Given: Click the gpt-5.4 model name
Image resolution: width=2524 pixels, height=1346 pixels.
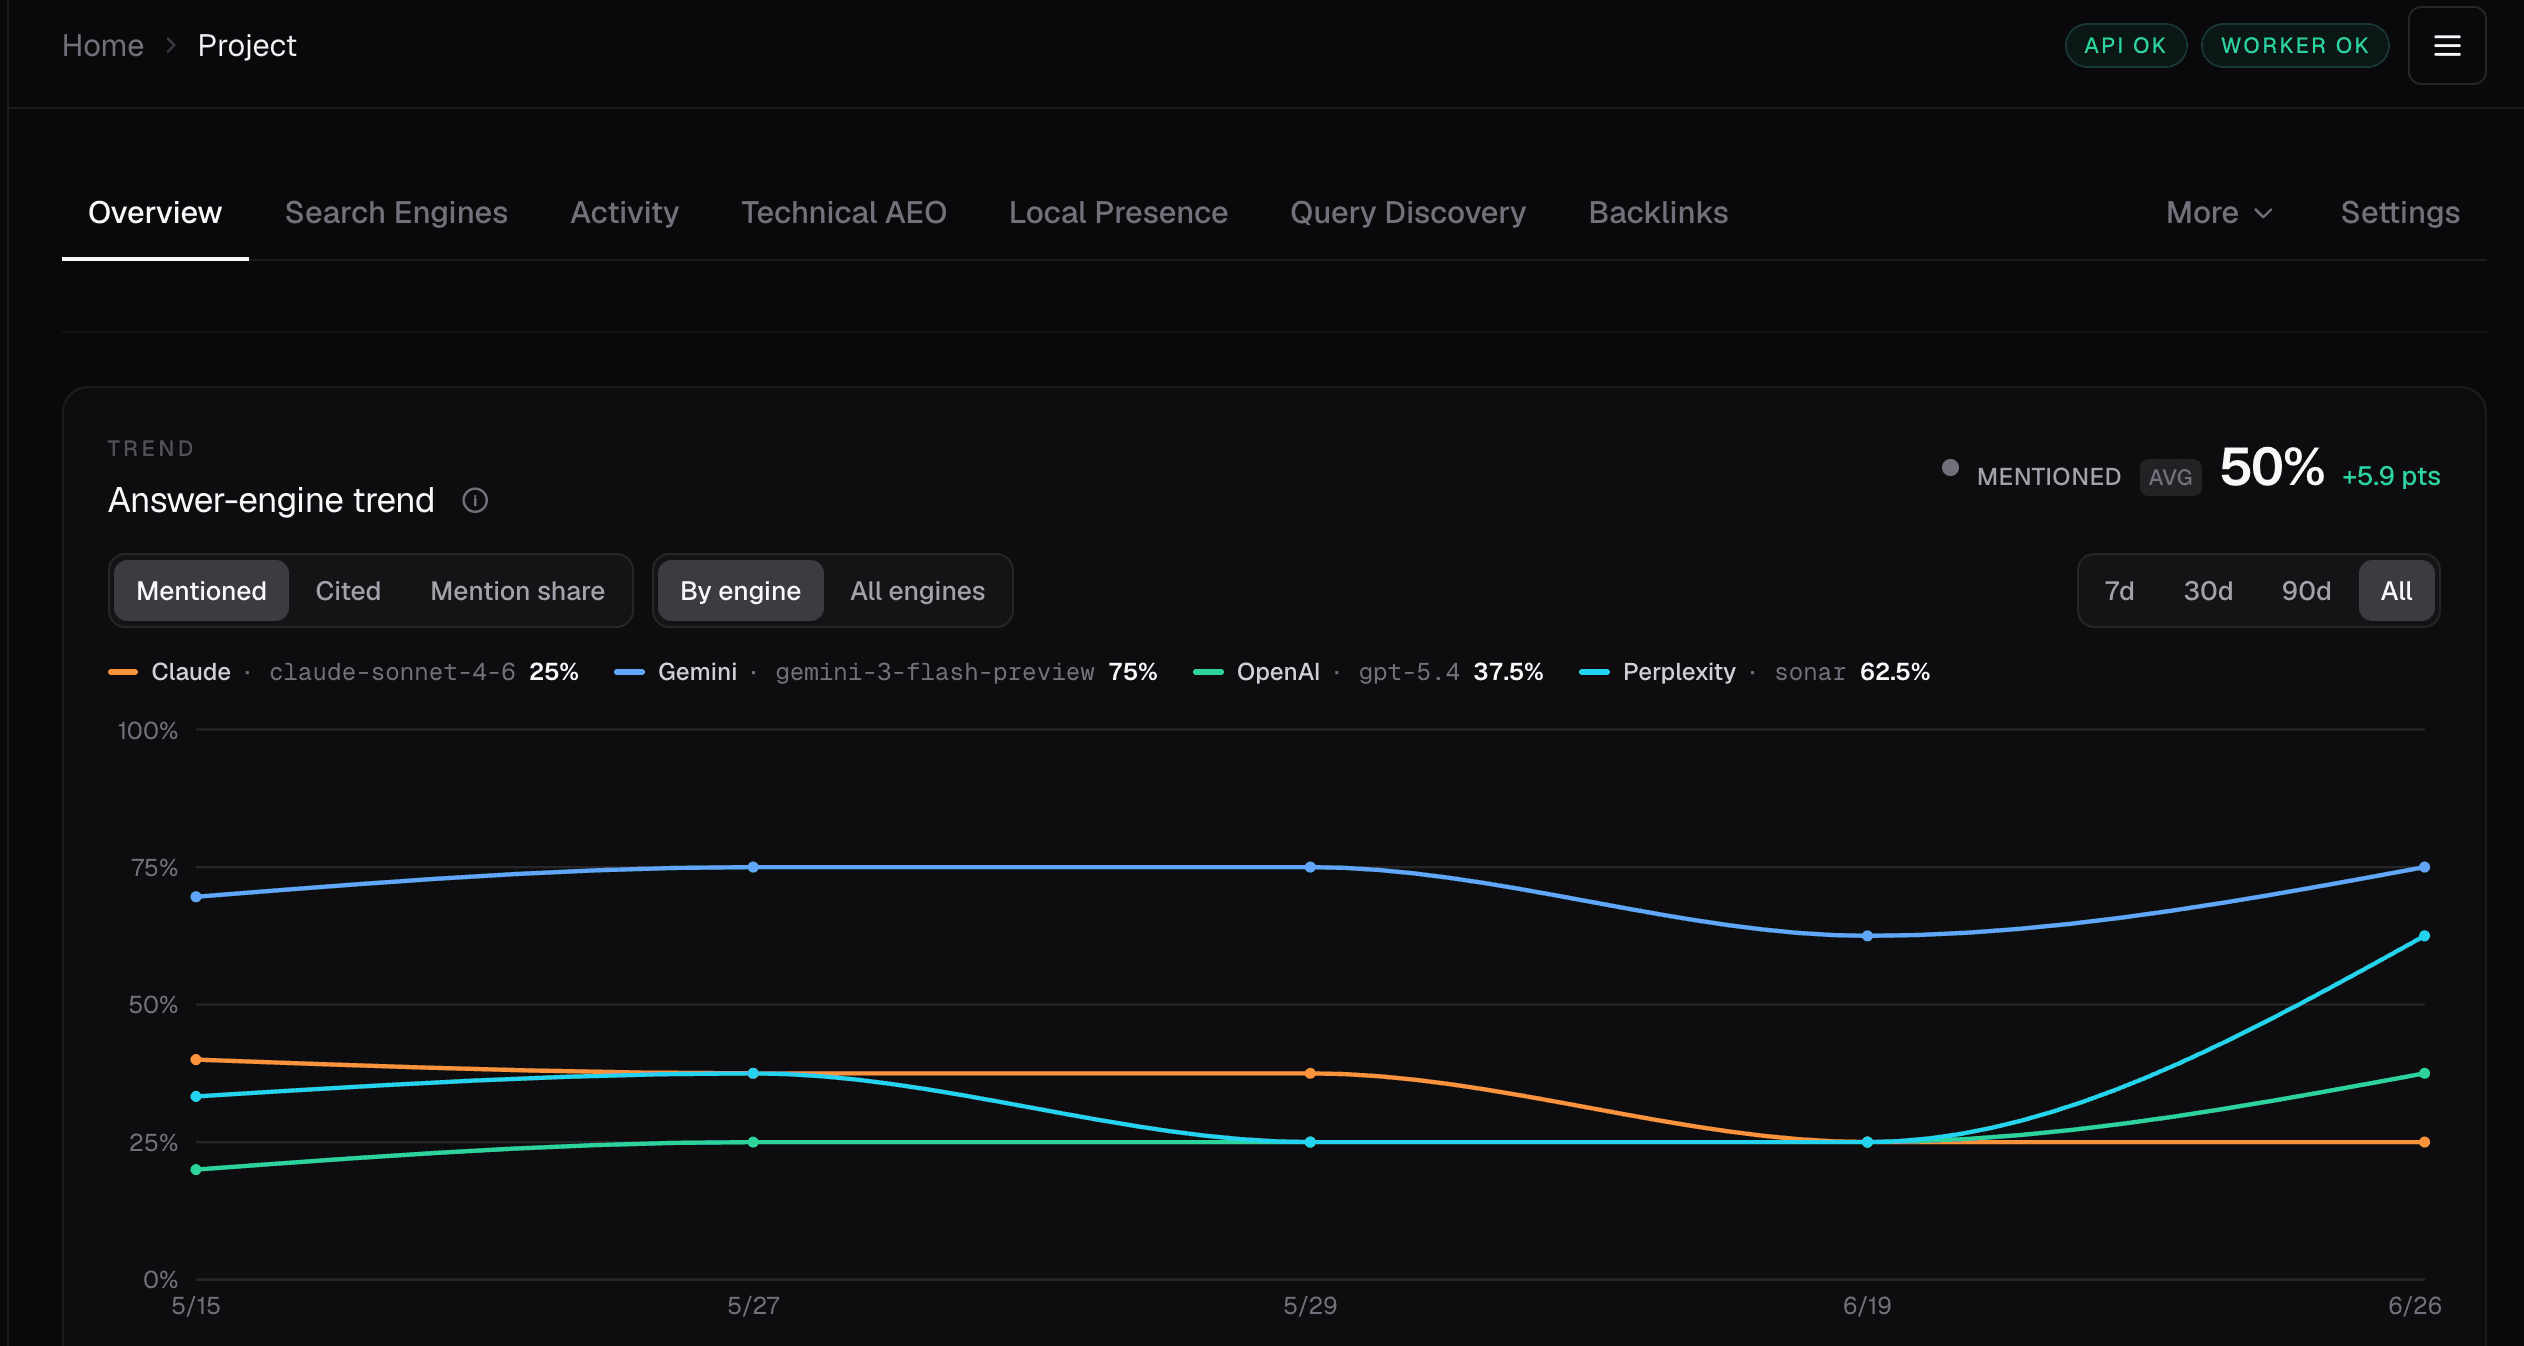Looking at the screenshot, I should tap(1409, 672).
